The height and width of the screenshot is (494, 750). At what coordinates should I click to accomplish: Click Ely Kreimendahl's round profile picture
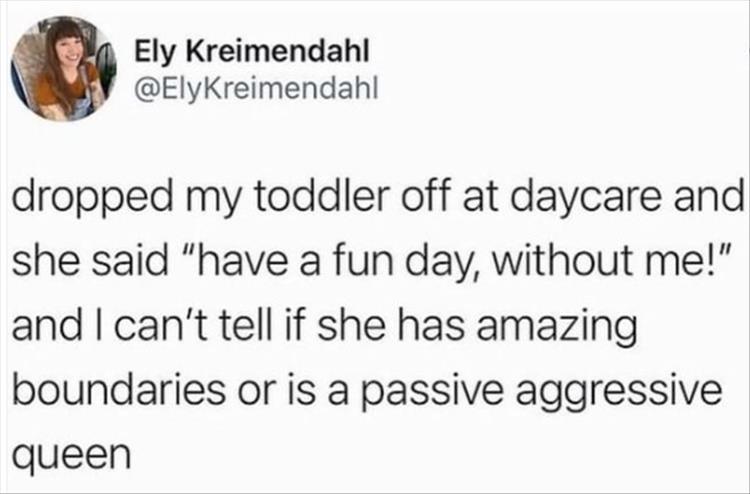coord(64,69)
